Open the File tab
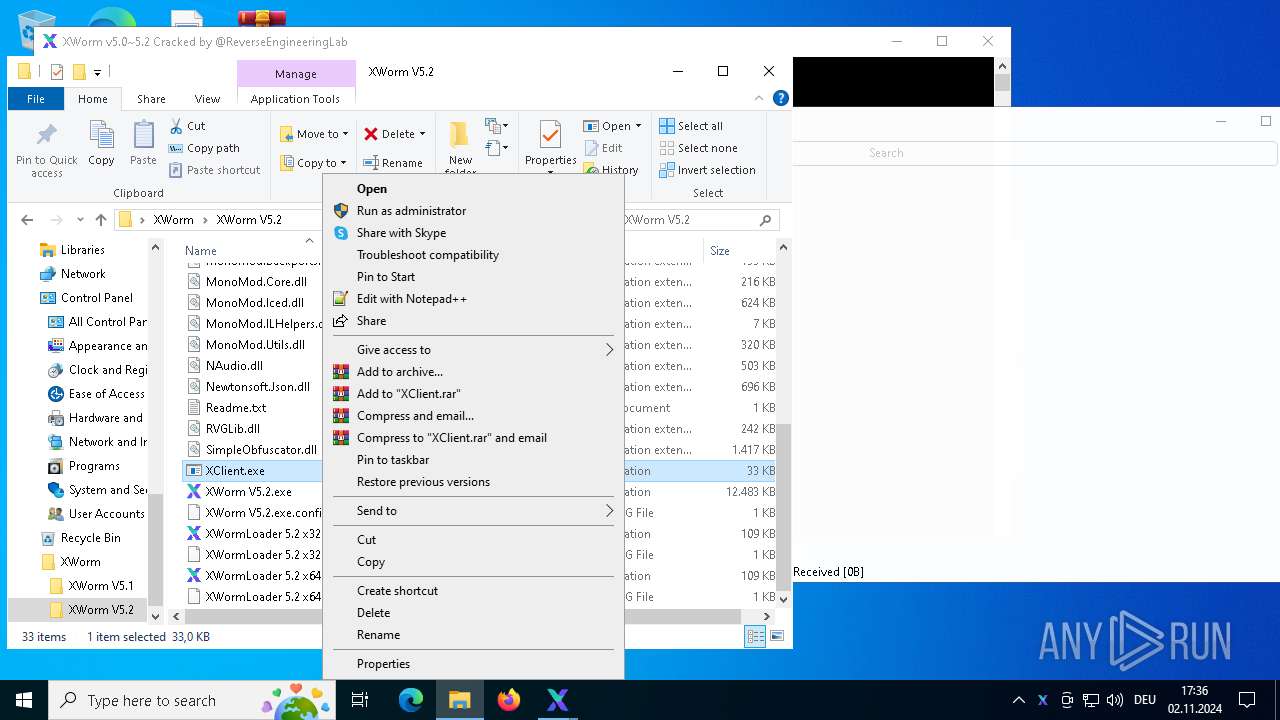 (36, 99)
